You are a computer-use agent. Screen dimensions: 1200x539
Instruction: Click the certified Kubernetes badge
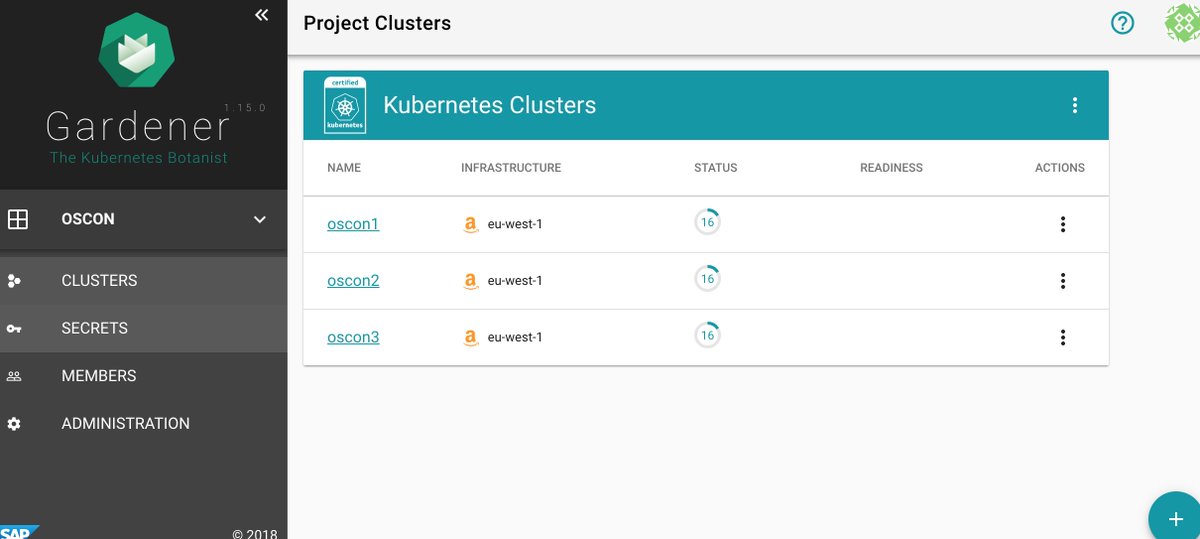(345, 105)
